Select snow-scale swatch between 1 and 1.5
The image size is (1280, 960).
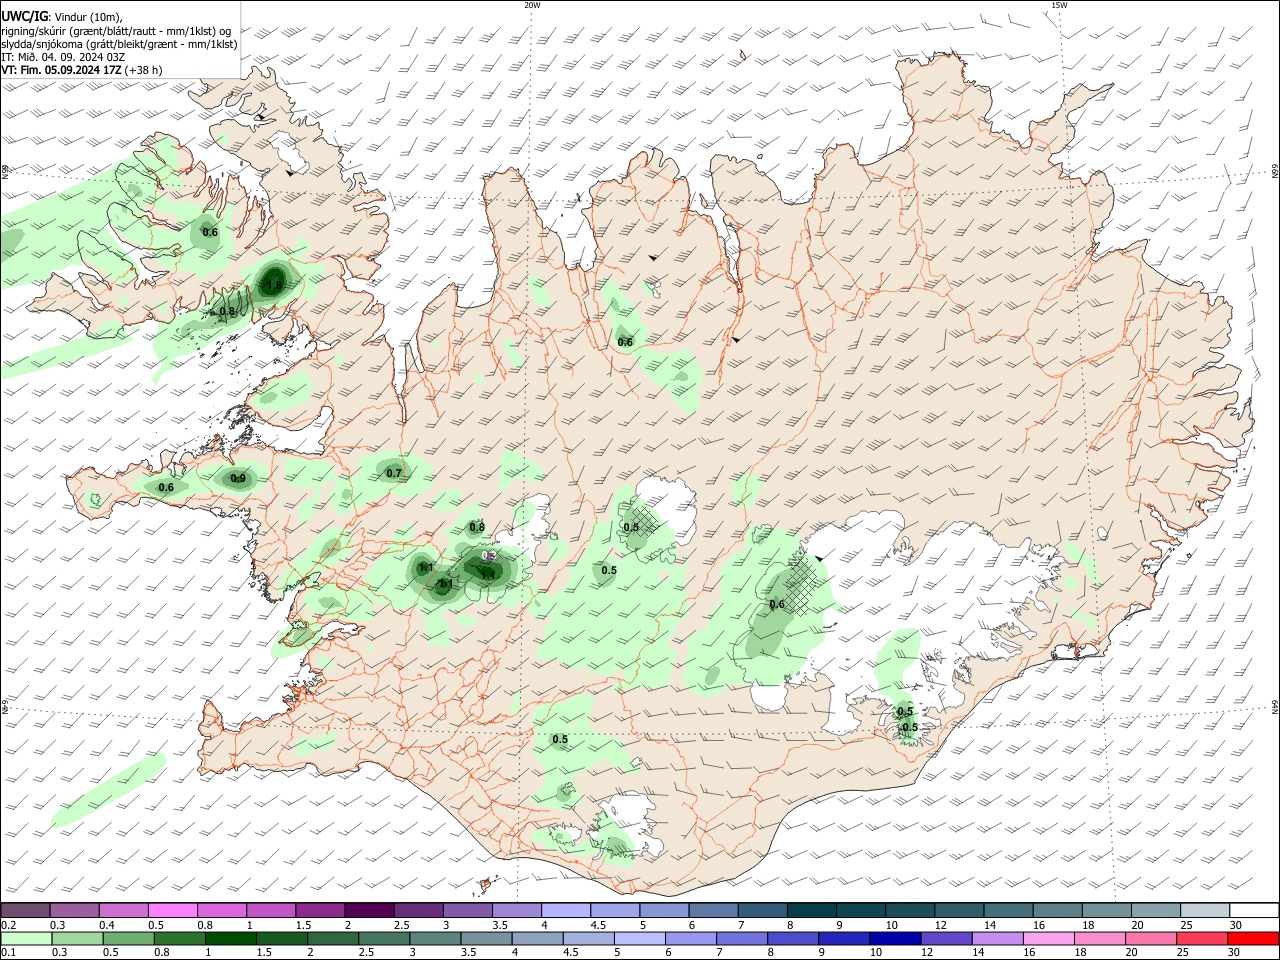coord(270,910)
